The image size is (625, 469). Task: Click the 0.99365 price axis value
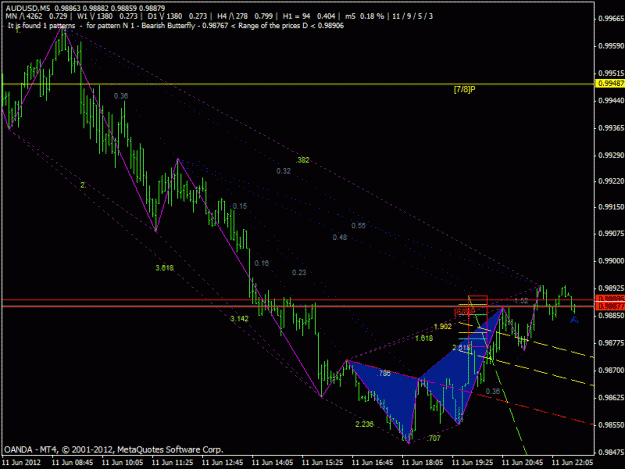click(x=611, y=128)
